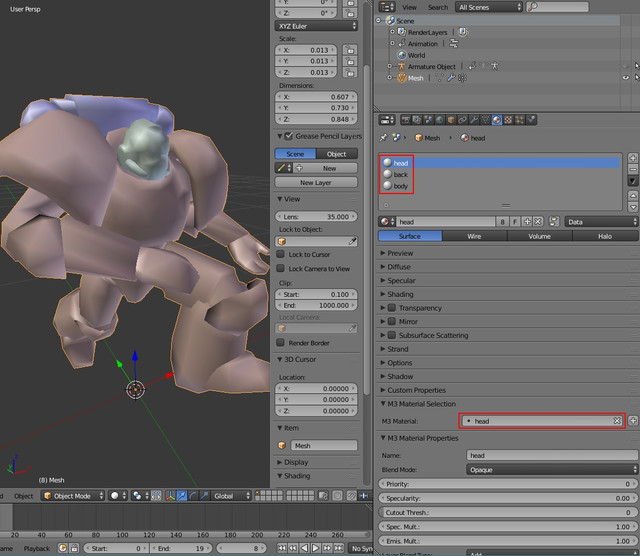Viewport: 640px width, 556px height.
Task: Open the Render properties tab
Action: [x=406, y=120]
